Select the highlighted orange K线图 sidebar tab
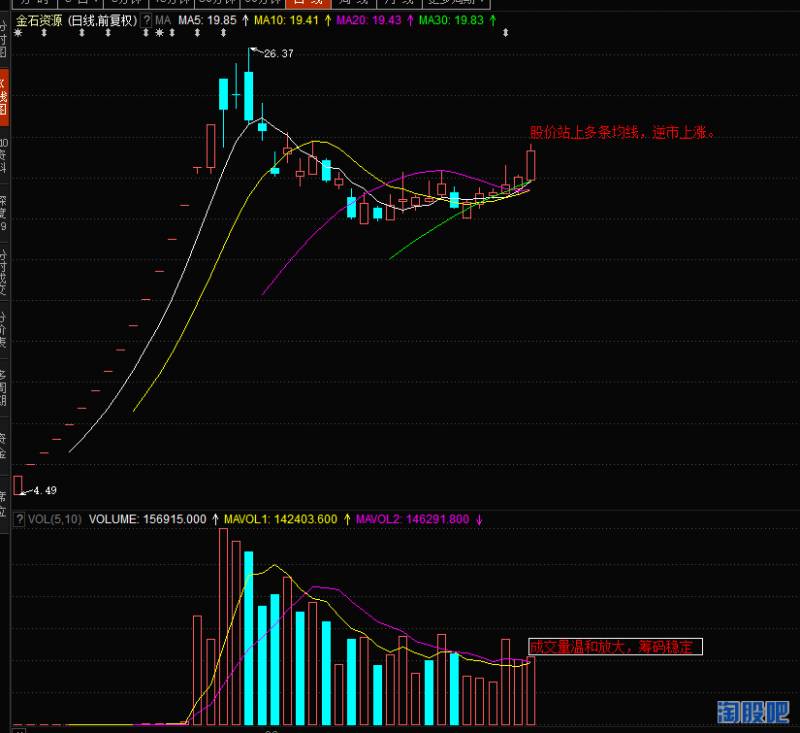800x733 pixels. click(4, 97)
